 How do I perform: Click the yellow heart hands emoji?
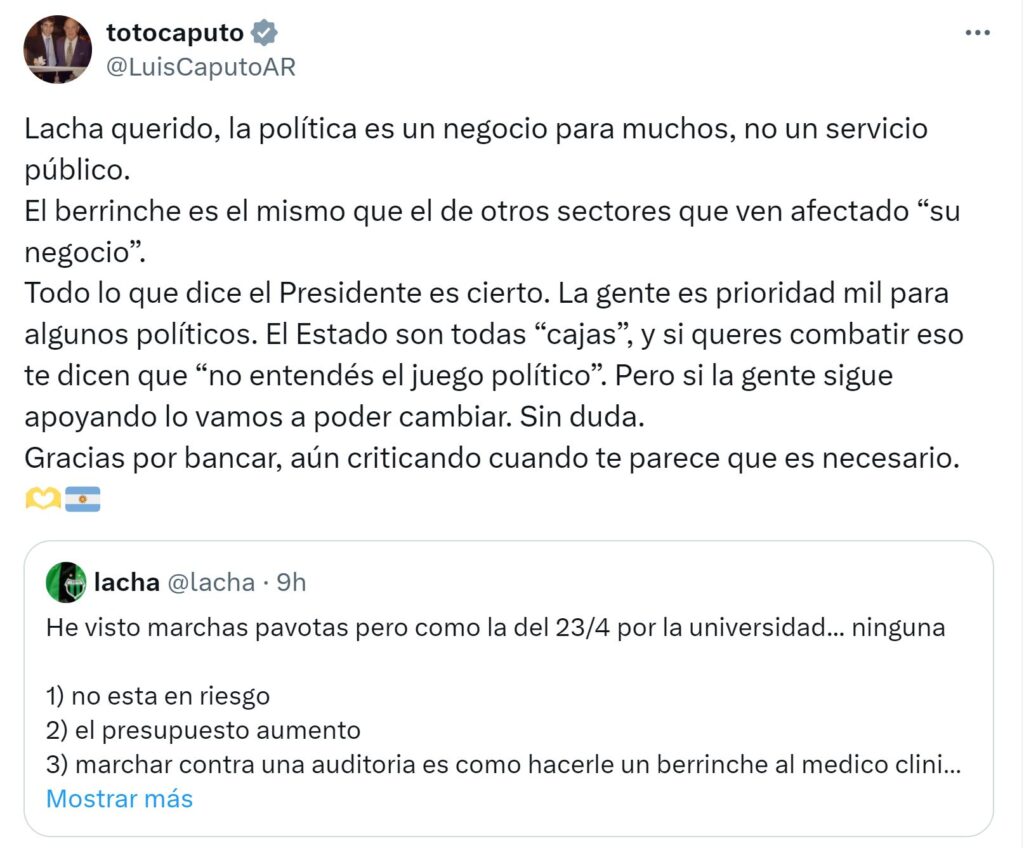(43, 497)
